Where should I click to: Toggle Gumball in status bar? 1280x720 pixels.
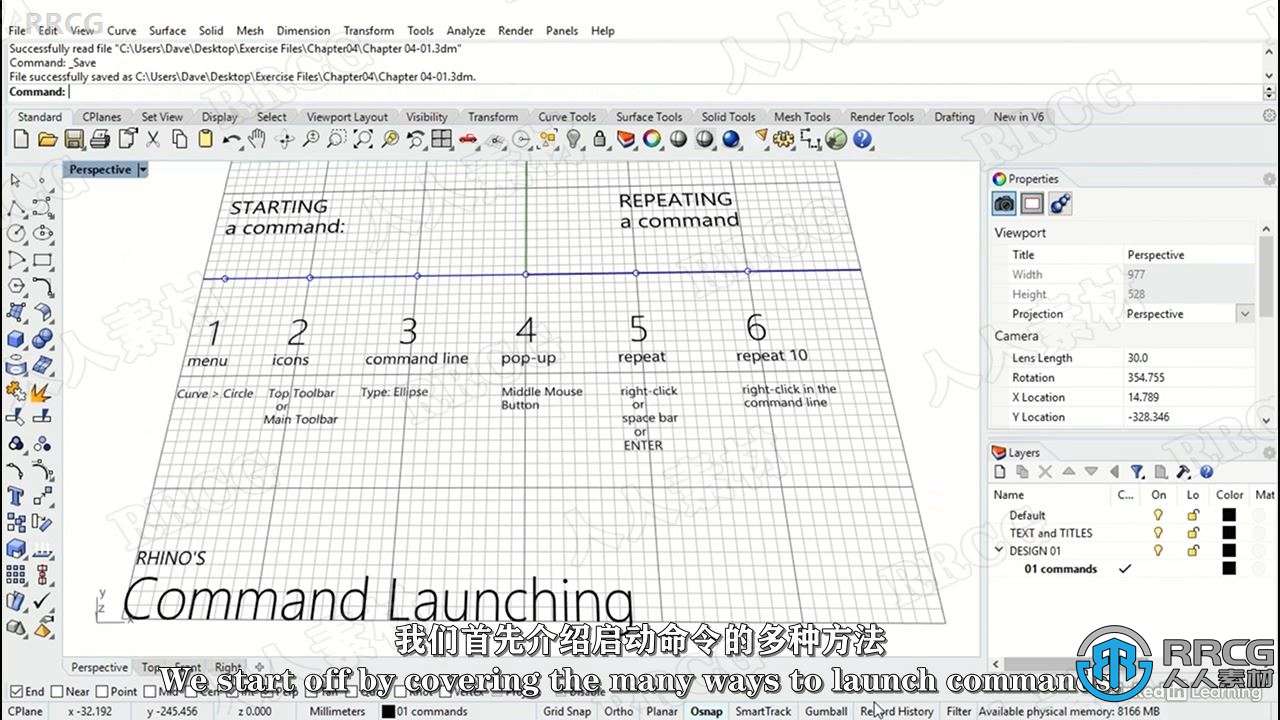[x=826, y=711]
